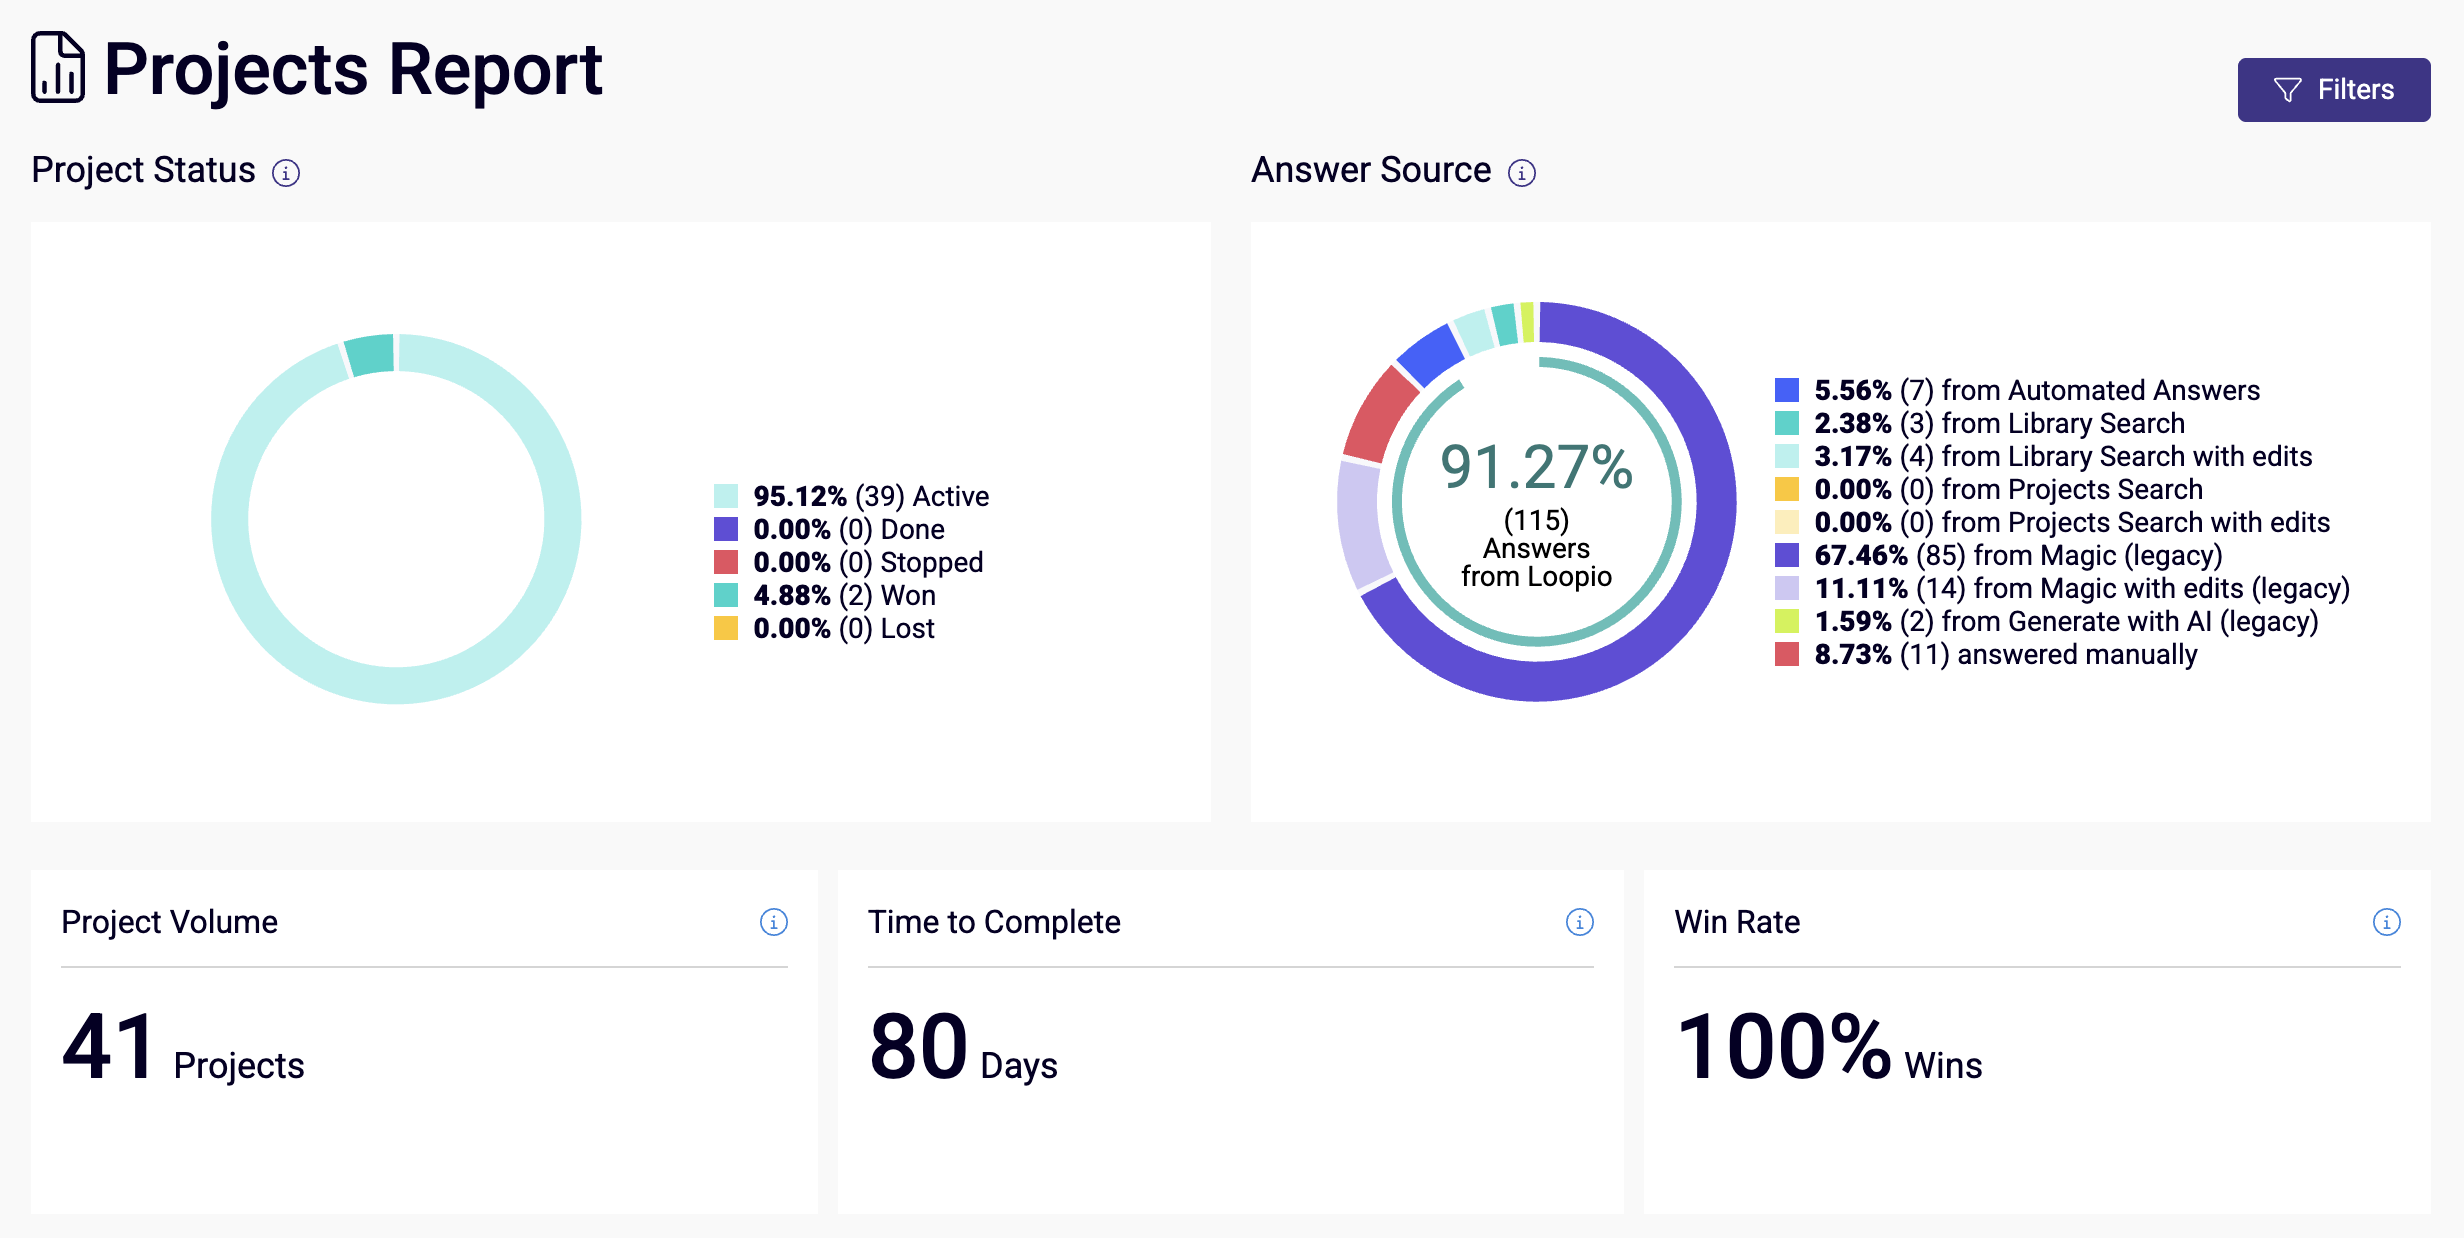Click the Project Status section heading
Image resolution: width=2464 pixels, height=1238 pixels.
click(144, 171)
